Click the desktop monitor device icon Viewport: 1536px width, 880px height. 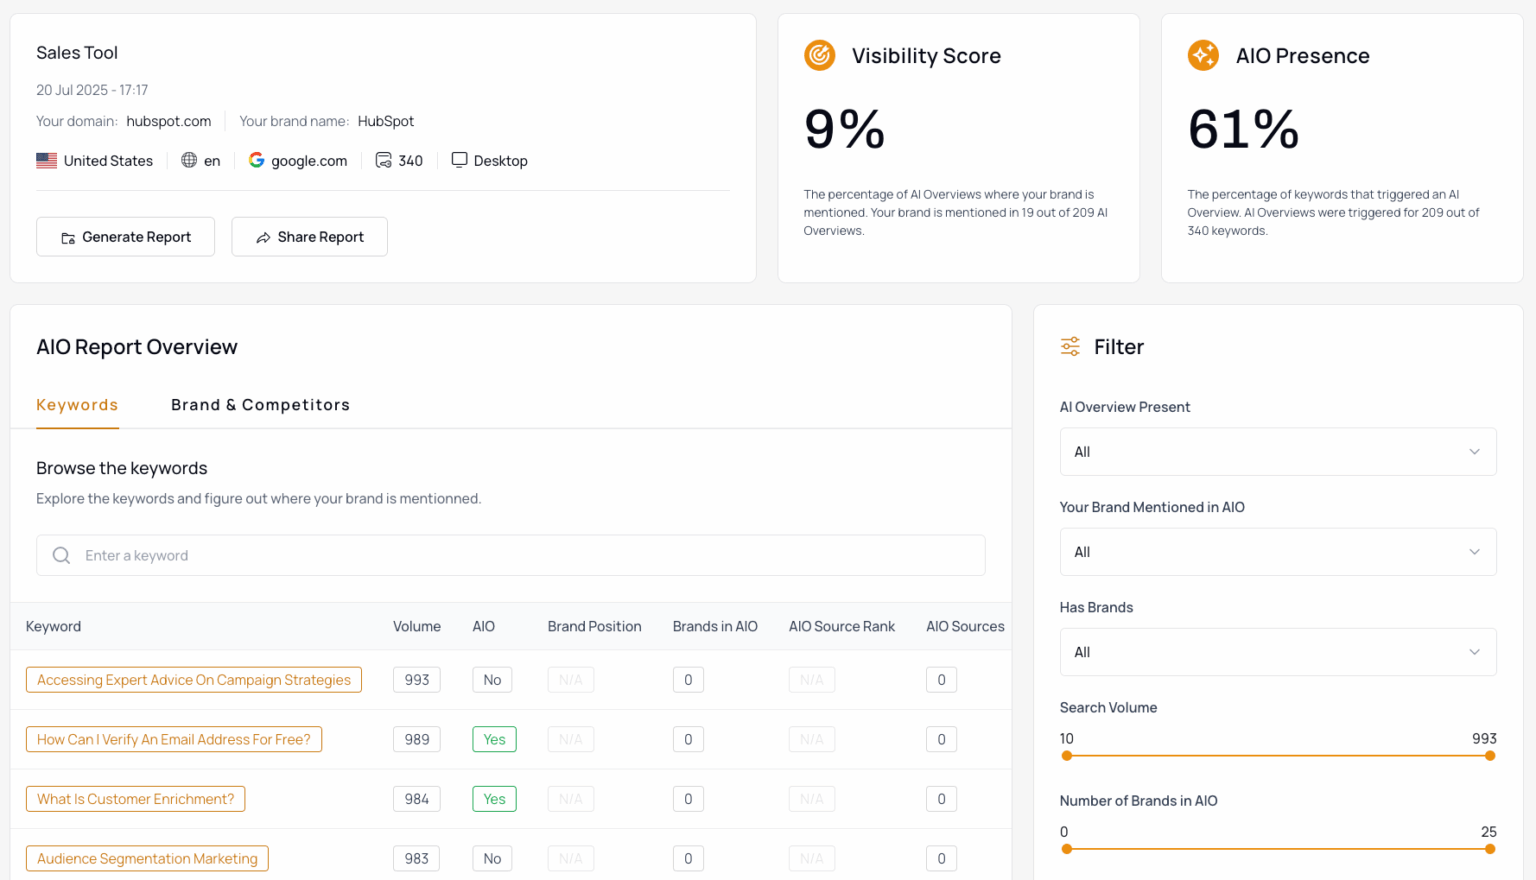459,160
